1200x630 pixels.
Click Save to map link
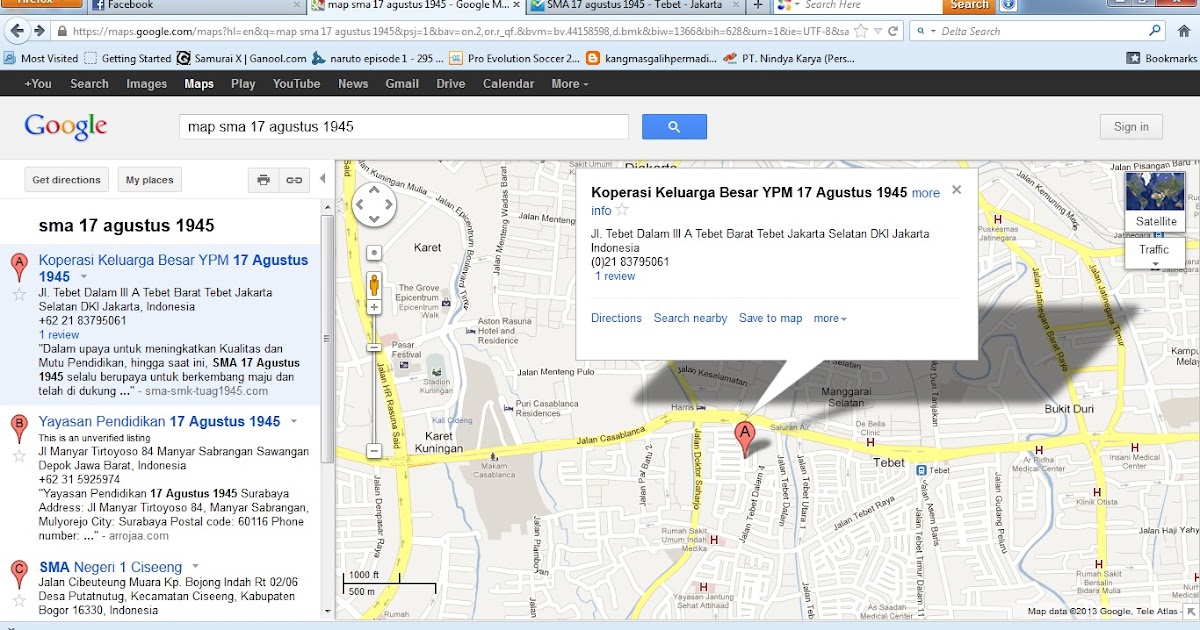coord(771,318)
